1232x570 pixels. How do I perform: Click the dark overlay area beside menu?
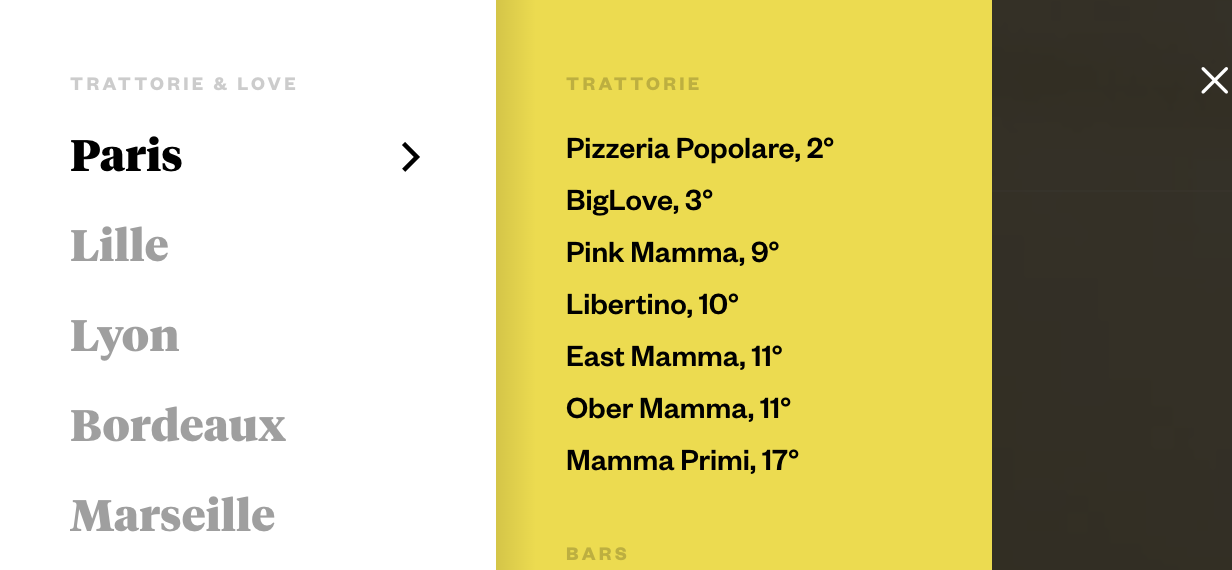coord(1111,320)
